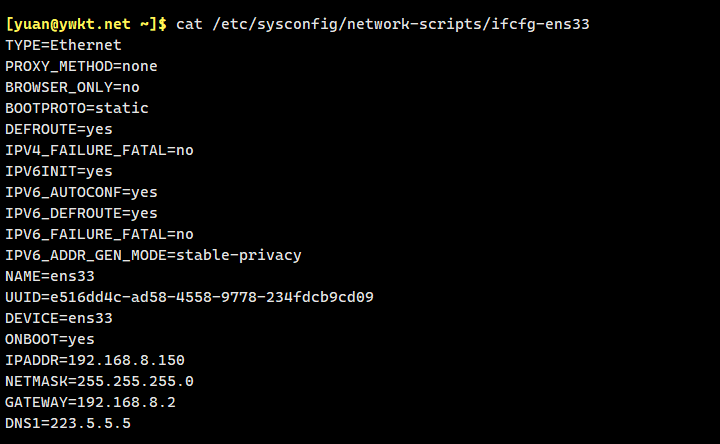Click the IPV6_FAILURE_FATAL=no line
Image resolution: width=720 pixels, height=444 pixels.
tap(99, 234)
